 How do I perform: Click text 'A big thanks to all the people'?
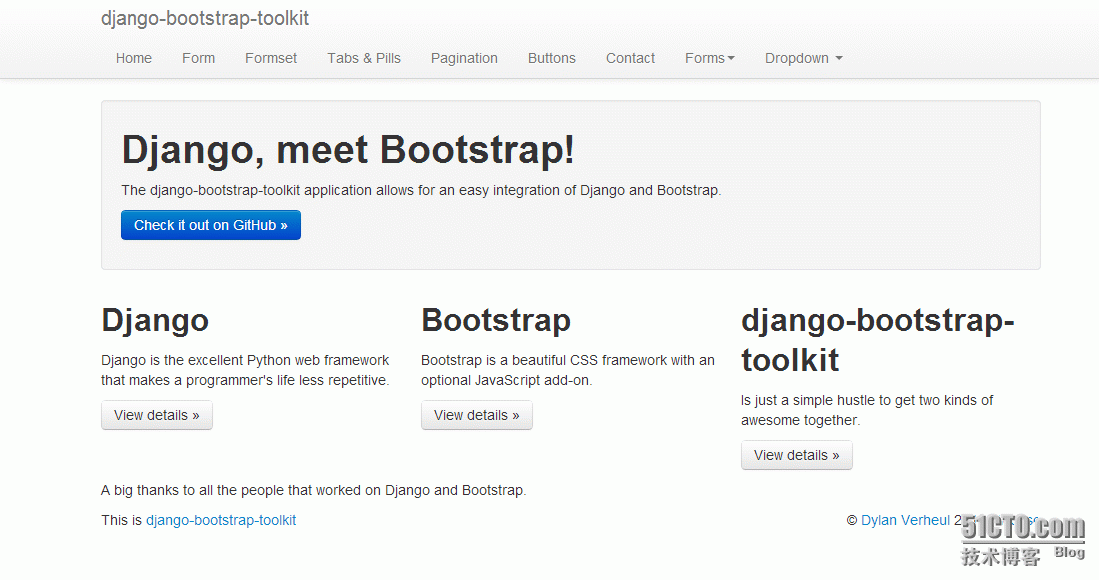[x=190, y=490]
